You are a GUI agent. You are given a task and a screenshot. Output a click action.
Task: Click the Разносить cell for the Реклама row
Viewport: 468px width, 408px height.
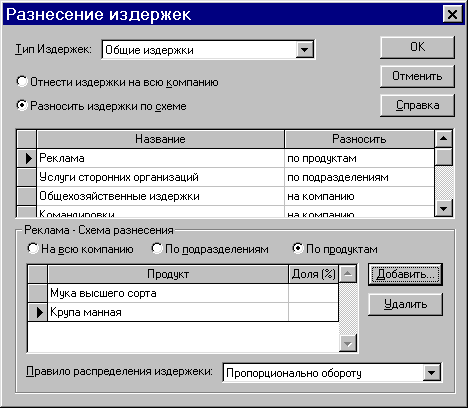[359, 158]
